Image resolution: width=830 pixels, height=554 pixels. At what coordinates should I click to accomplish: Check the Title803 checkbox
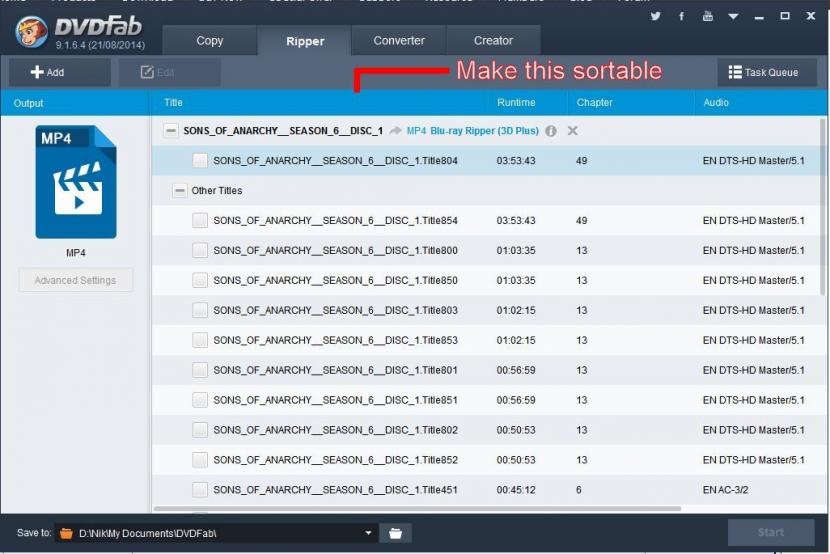click(200, 310)
